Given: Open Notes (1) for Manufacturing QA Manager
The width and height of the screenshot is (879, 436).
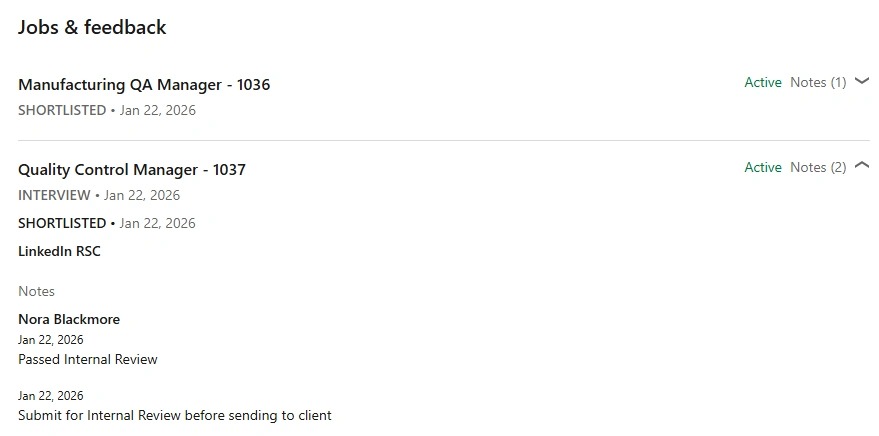Looking at the screenshot, I should point(817,82).
